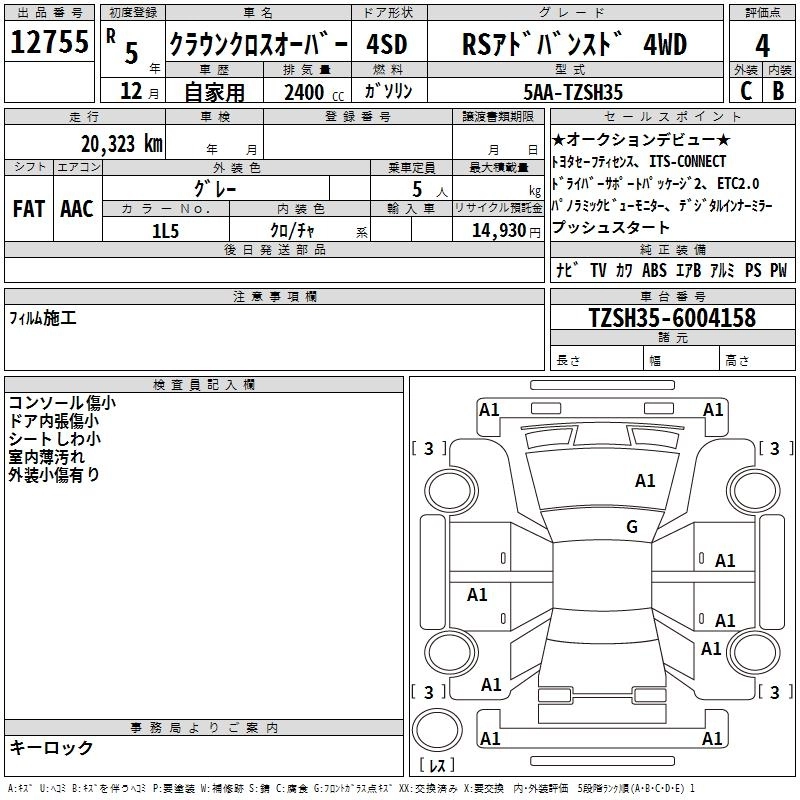Click the interior grade B cell
The width and height of the screenshot is (800, 800).
778,90
